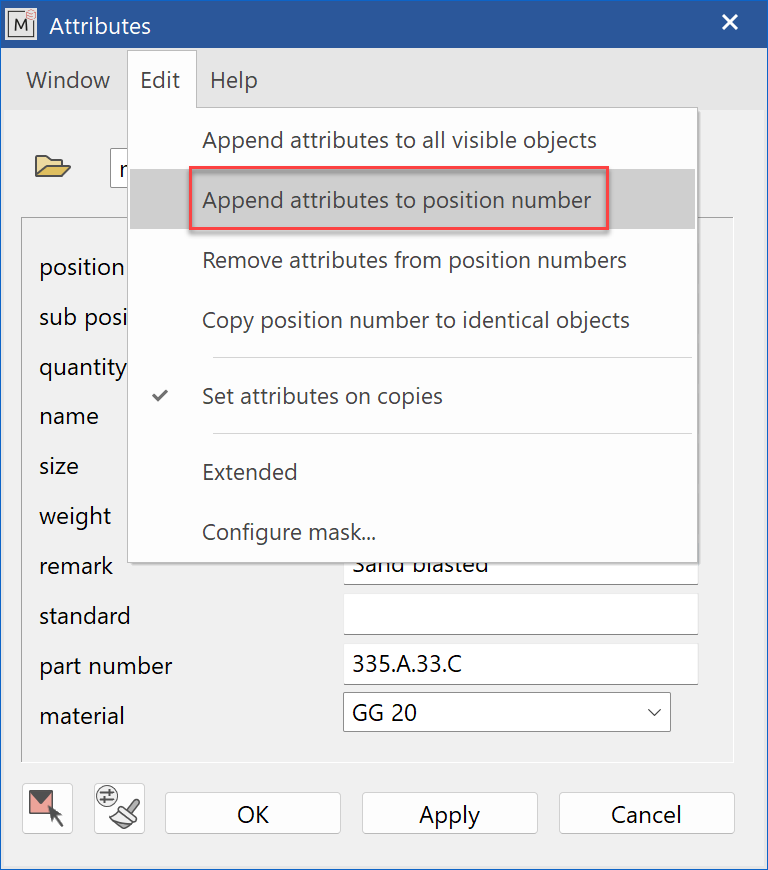This screenshot has height=870, width=768.
Task: Click the open folder icon
Action: pyautogui.click(x=52, y=166)
